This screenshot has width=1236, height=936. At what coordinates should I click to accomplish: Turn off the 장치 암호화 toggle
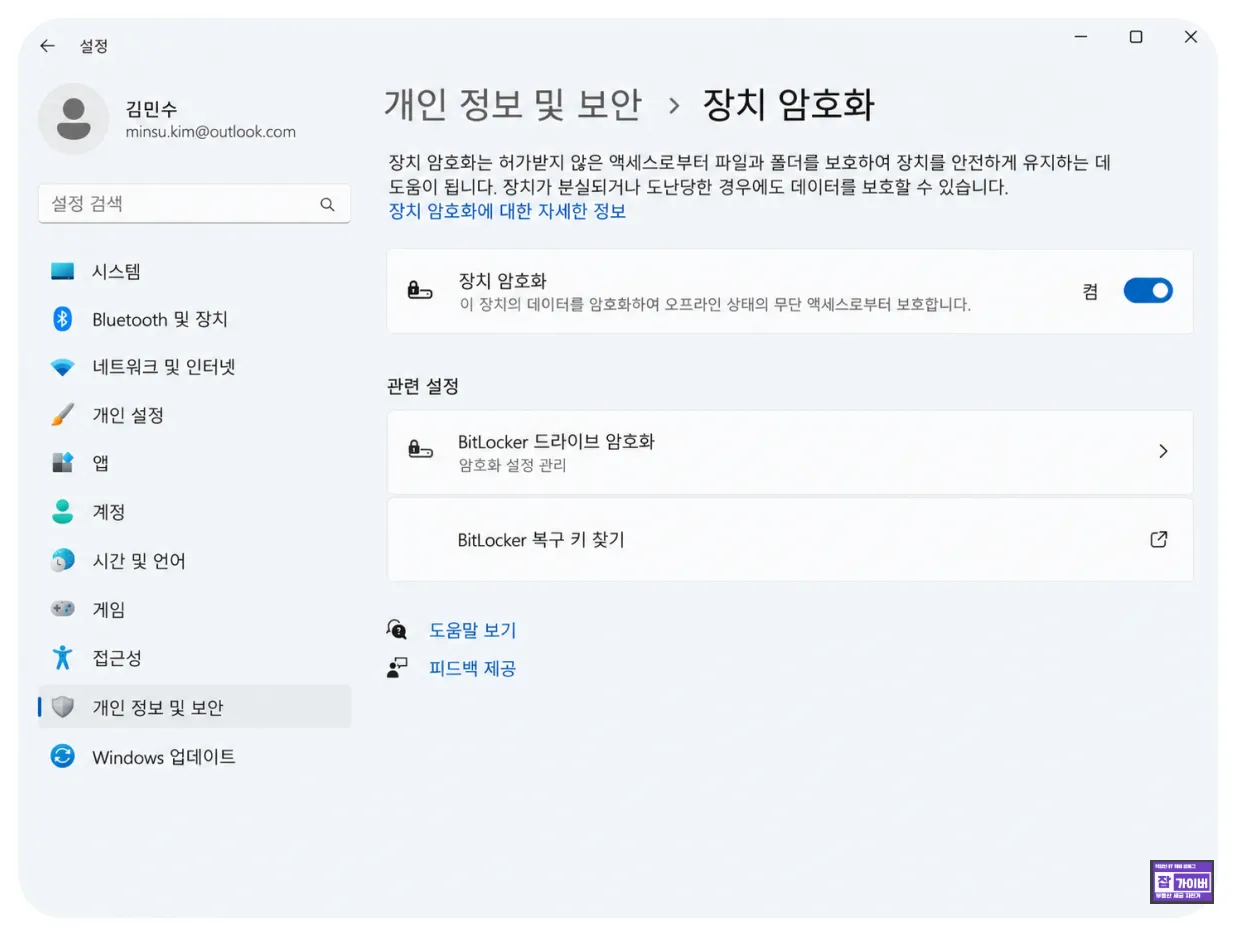click(1147, 291)
